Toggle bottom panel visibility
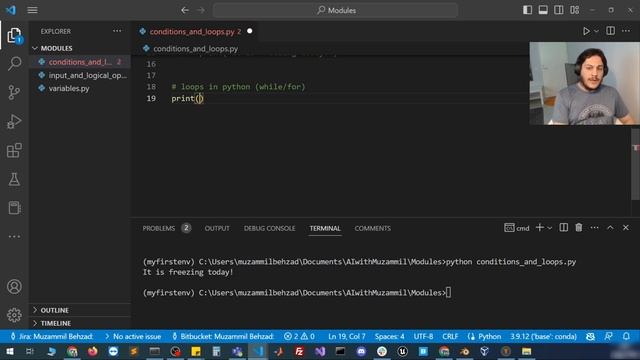The width and height of the screenshot is (640, 360). click(543, 10)
